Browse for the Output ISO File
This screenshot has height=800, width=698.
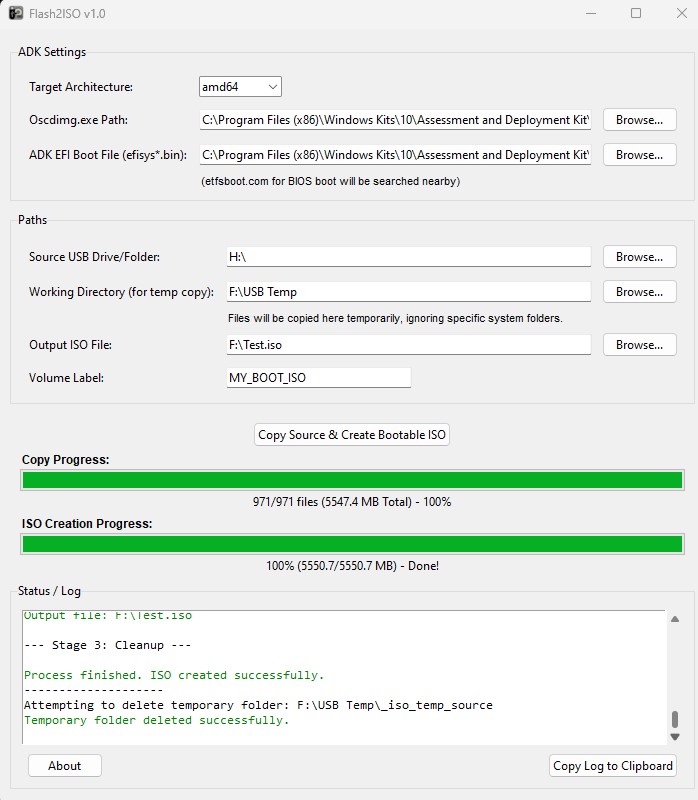click(x=639, y=345)
